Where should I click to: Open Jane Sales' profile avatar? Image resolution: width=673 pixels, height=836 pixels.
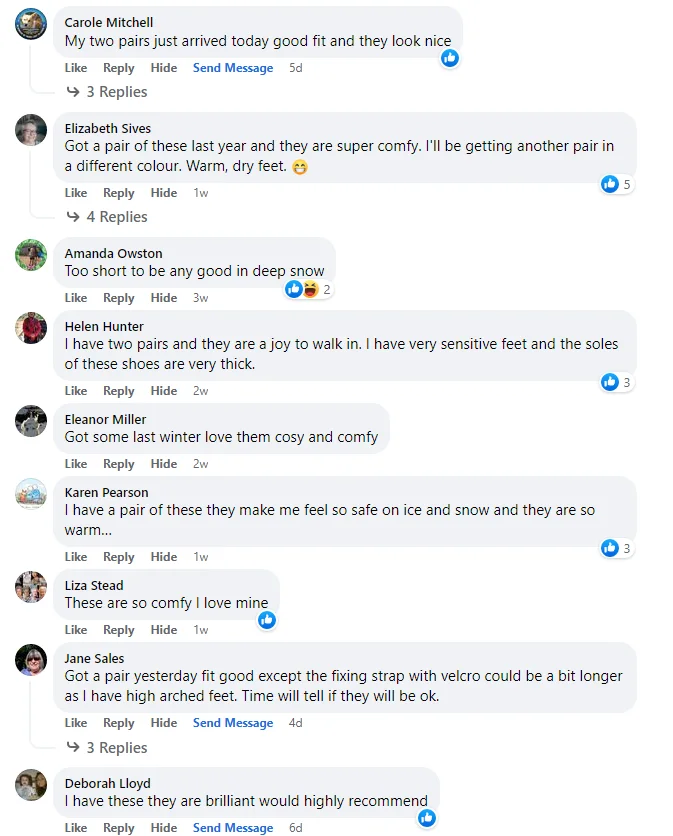coord(31,660)
